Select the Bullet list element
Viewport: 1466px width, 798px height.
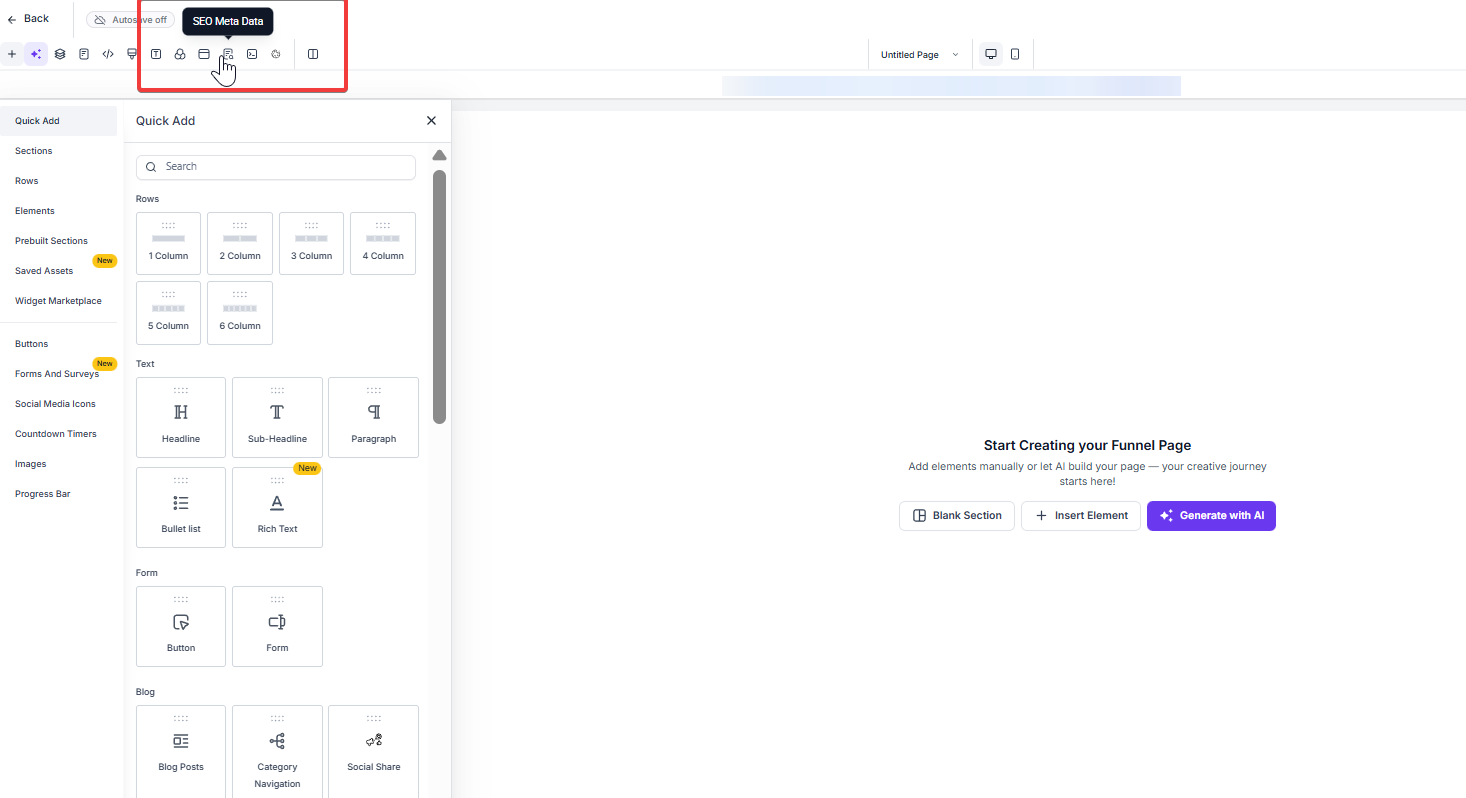[x=181, y=507]
